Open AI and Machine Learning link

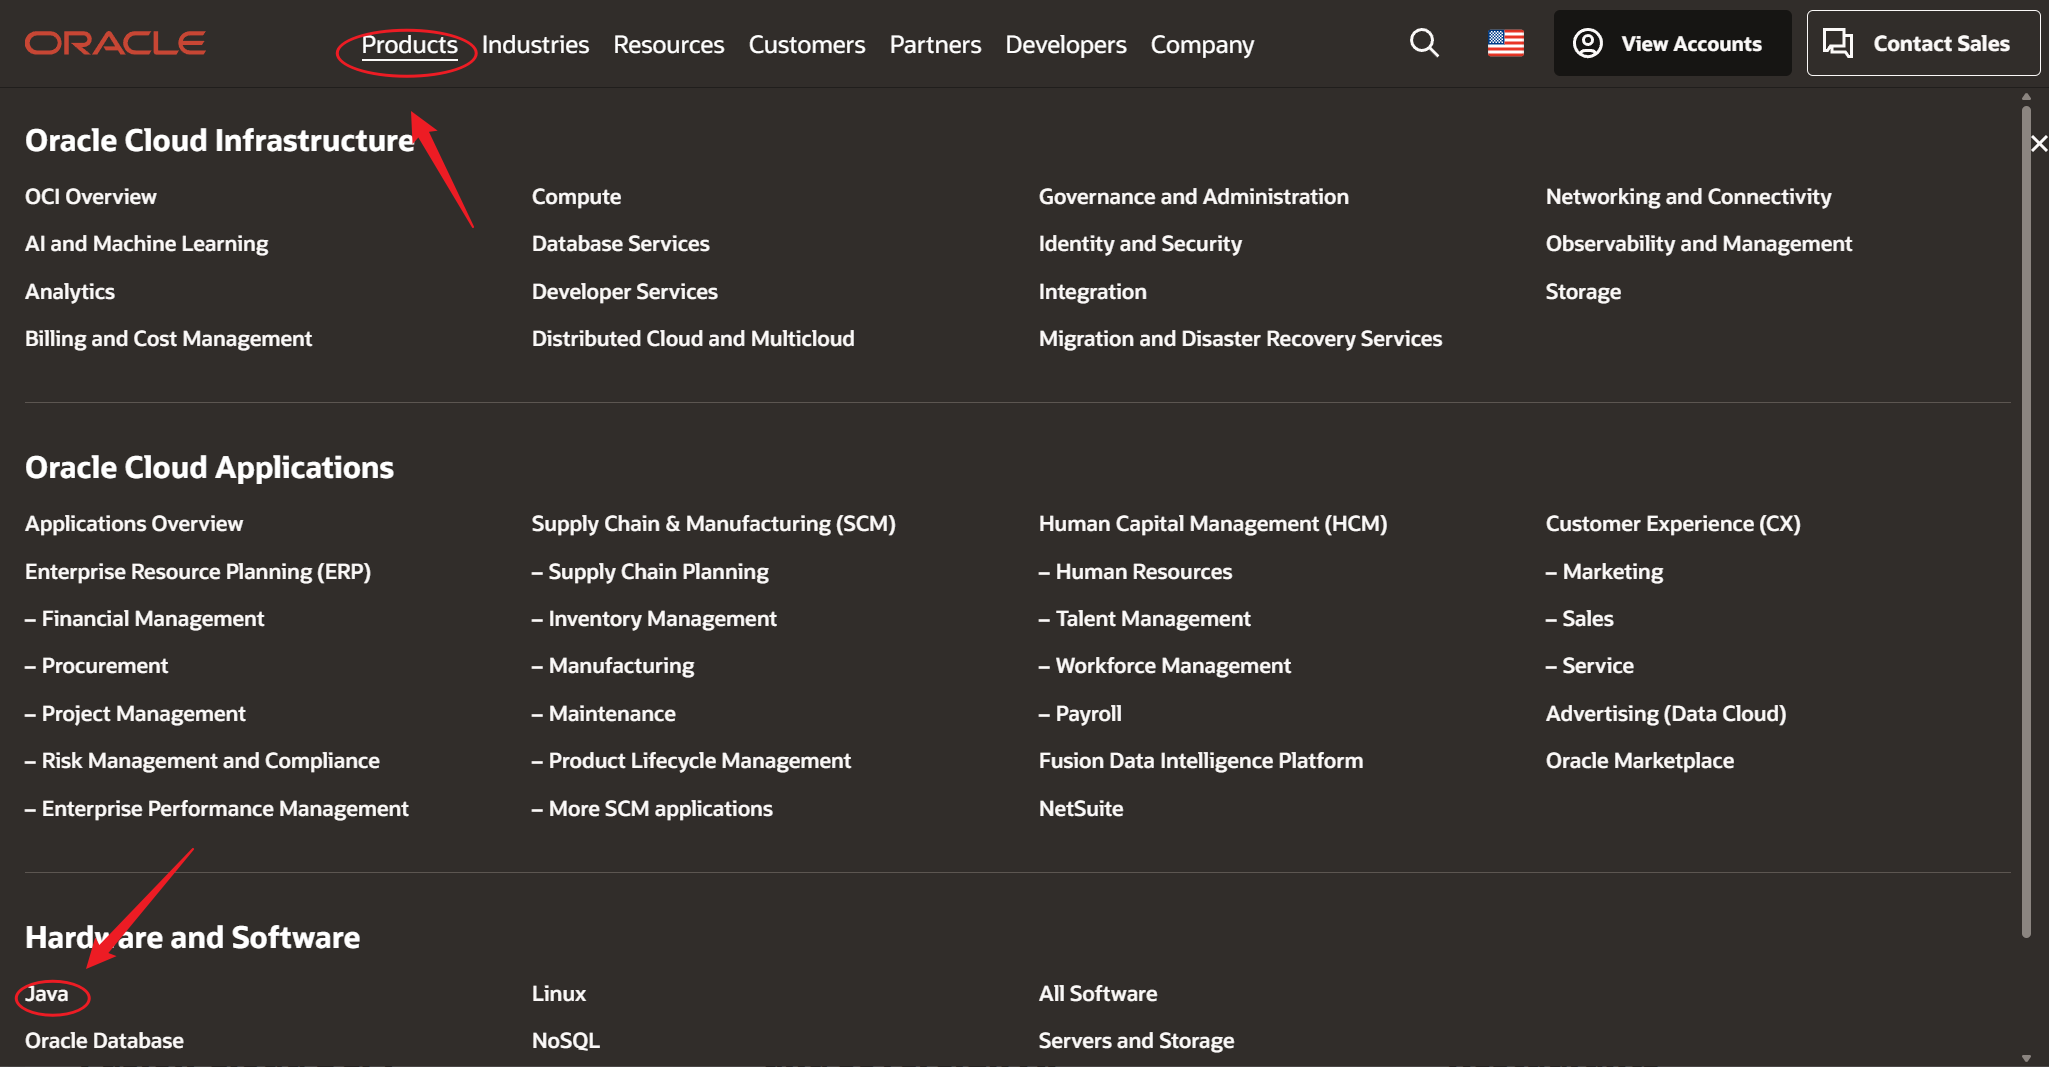pyautogui.click(x=147, y=244)
